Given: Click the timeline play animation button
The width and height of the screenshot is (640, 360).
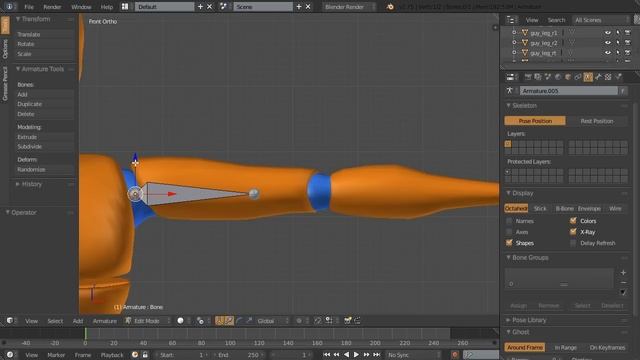Looking at the screenshot, I should tap(356, 355).
